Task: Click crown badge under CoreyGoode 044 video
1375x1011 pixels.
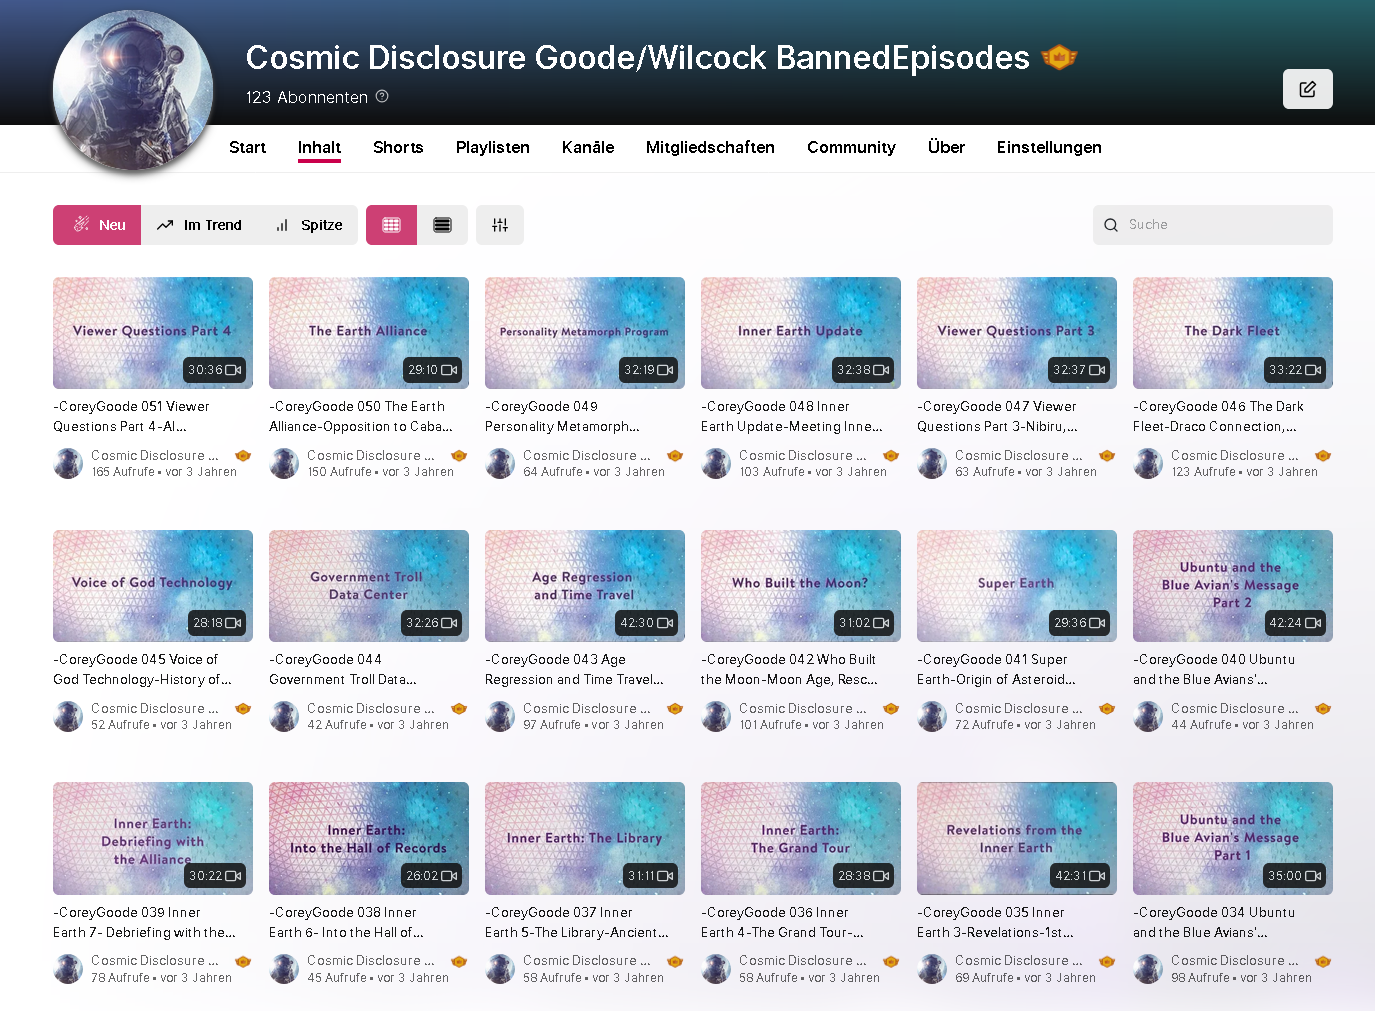Action: [459, 708]
